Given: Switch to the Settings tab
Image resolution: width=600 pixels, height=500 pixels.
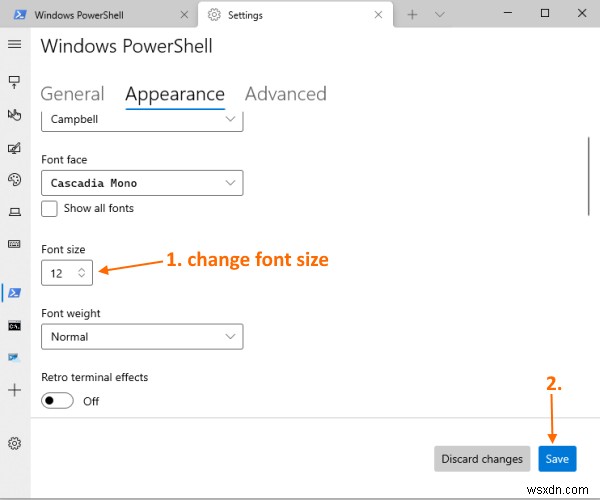Looking at the screenshot, I should [x=295, y=15].
